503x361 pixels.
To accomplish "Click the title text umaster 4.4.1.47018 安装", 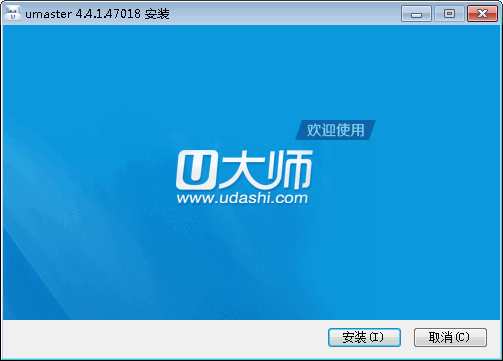I will [97, 14].
